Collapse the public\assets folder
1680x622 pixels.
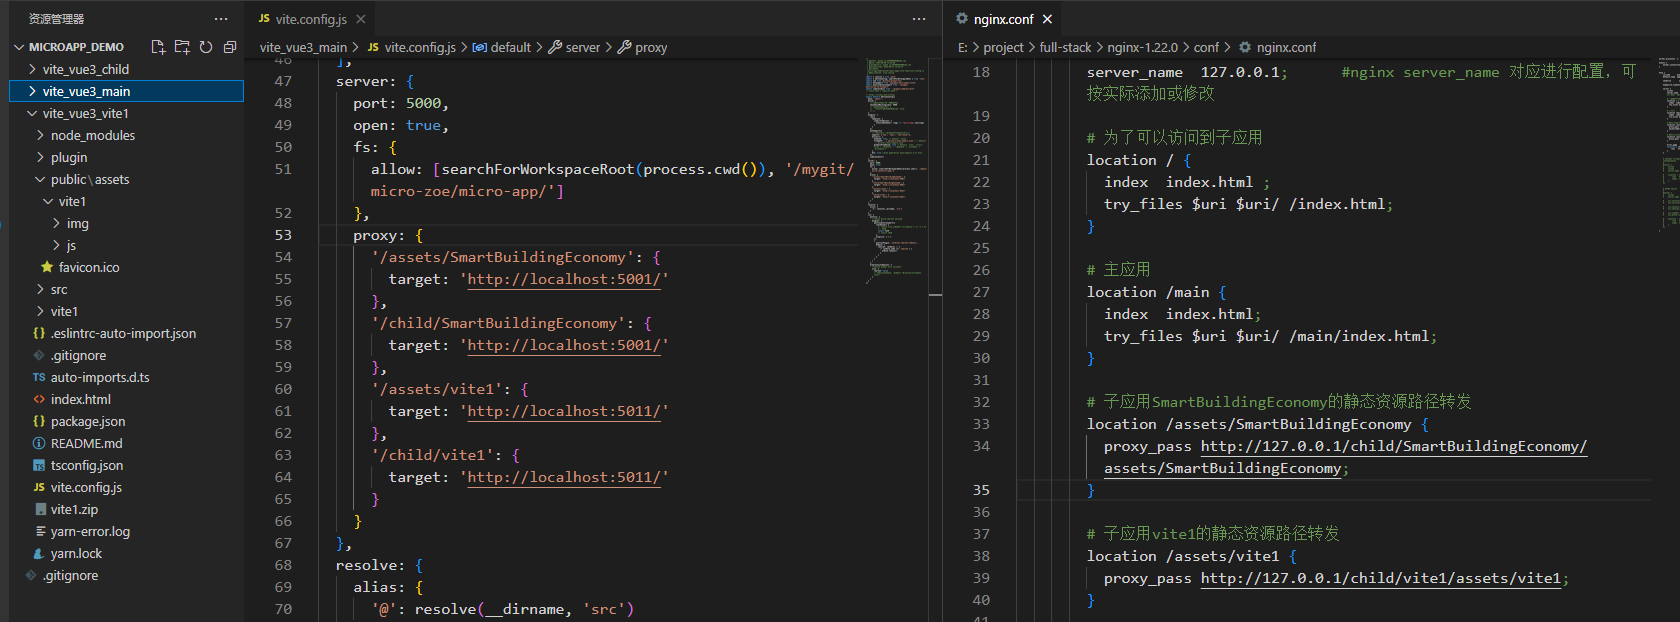(40, 179)
